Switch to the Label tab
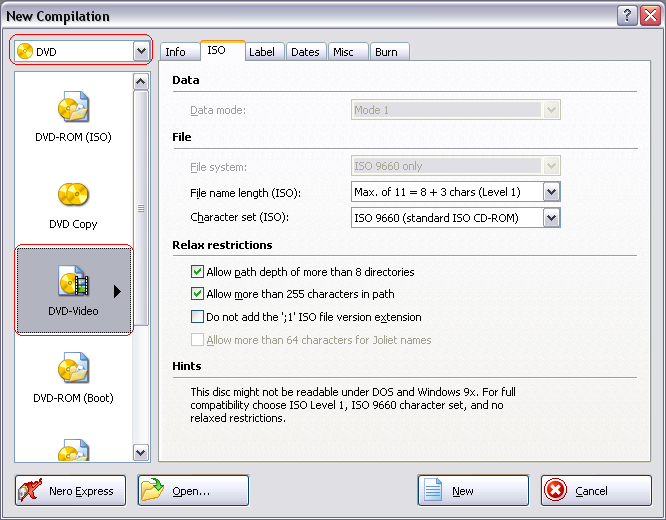This screenshot has width=666, height=520. point(262,52)
